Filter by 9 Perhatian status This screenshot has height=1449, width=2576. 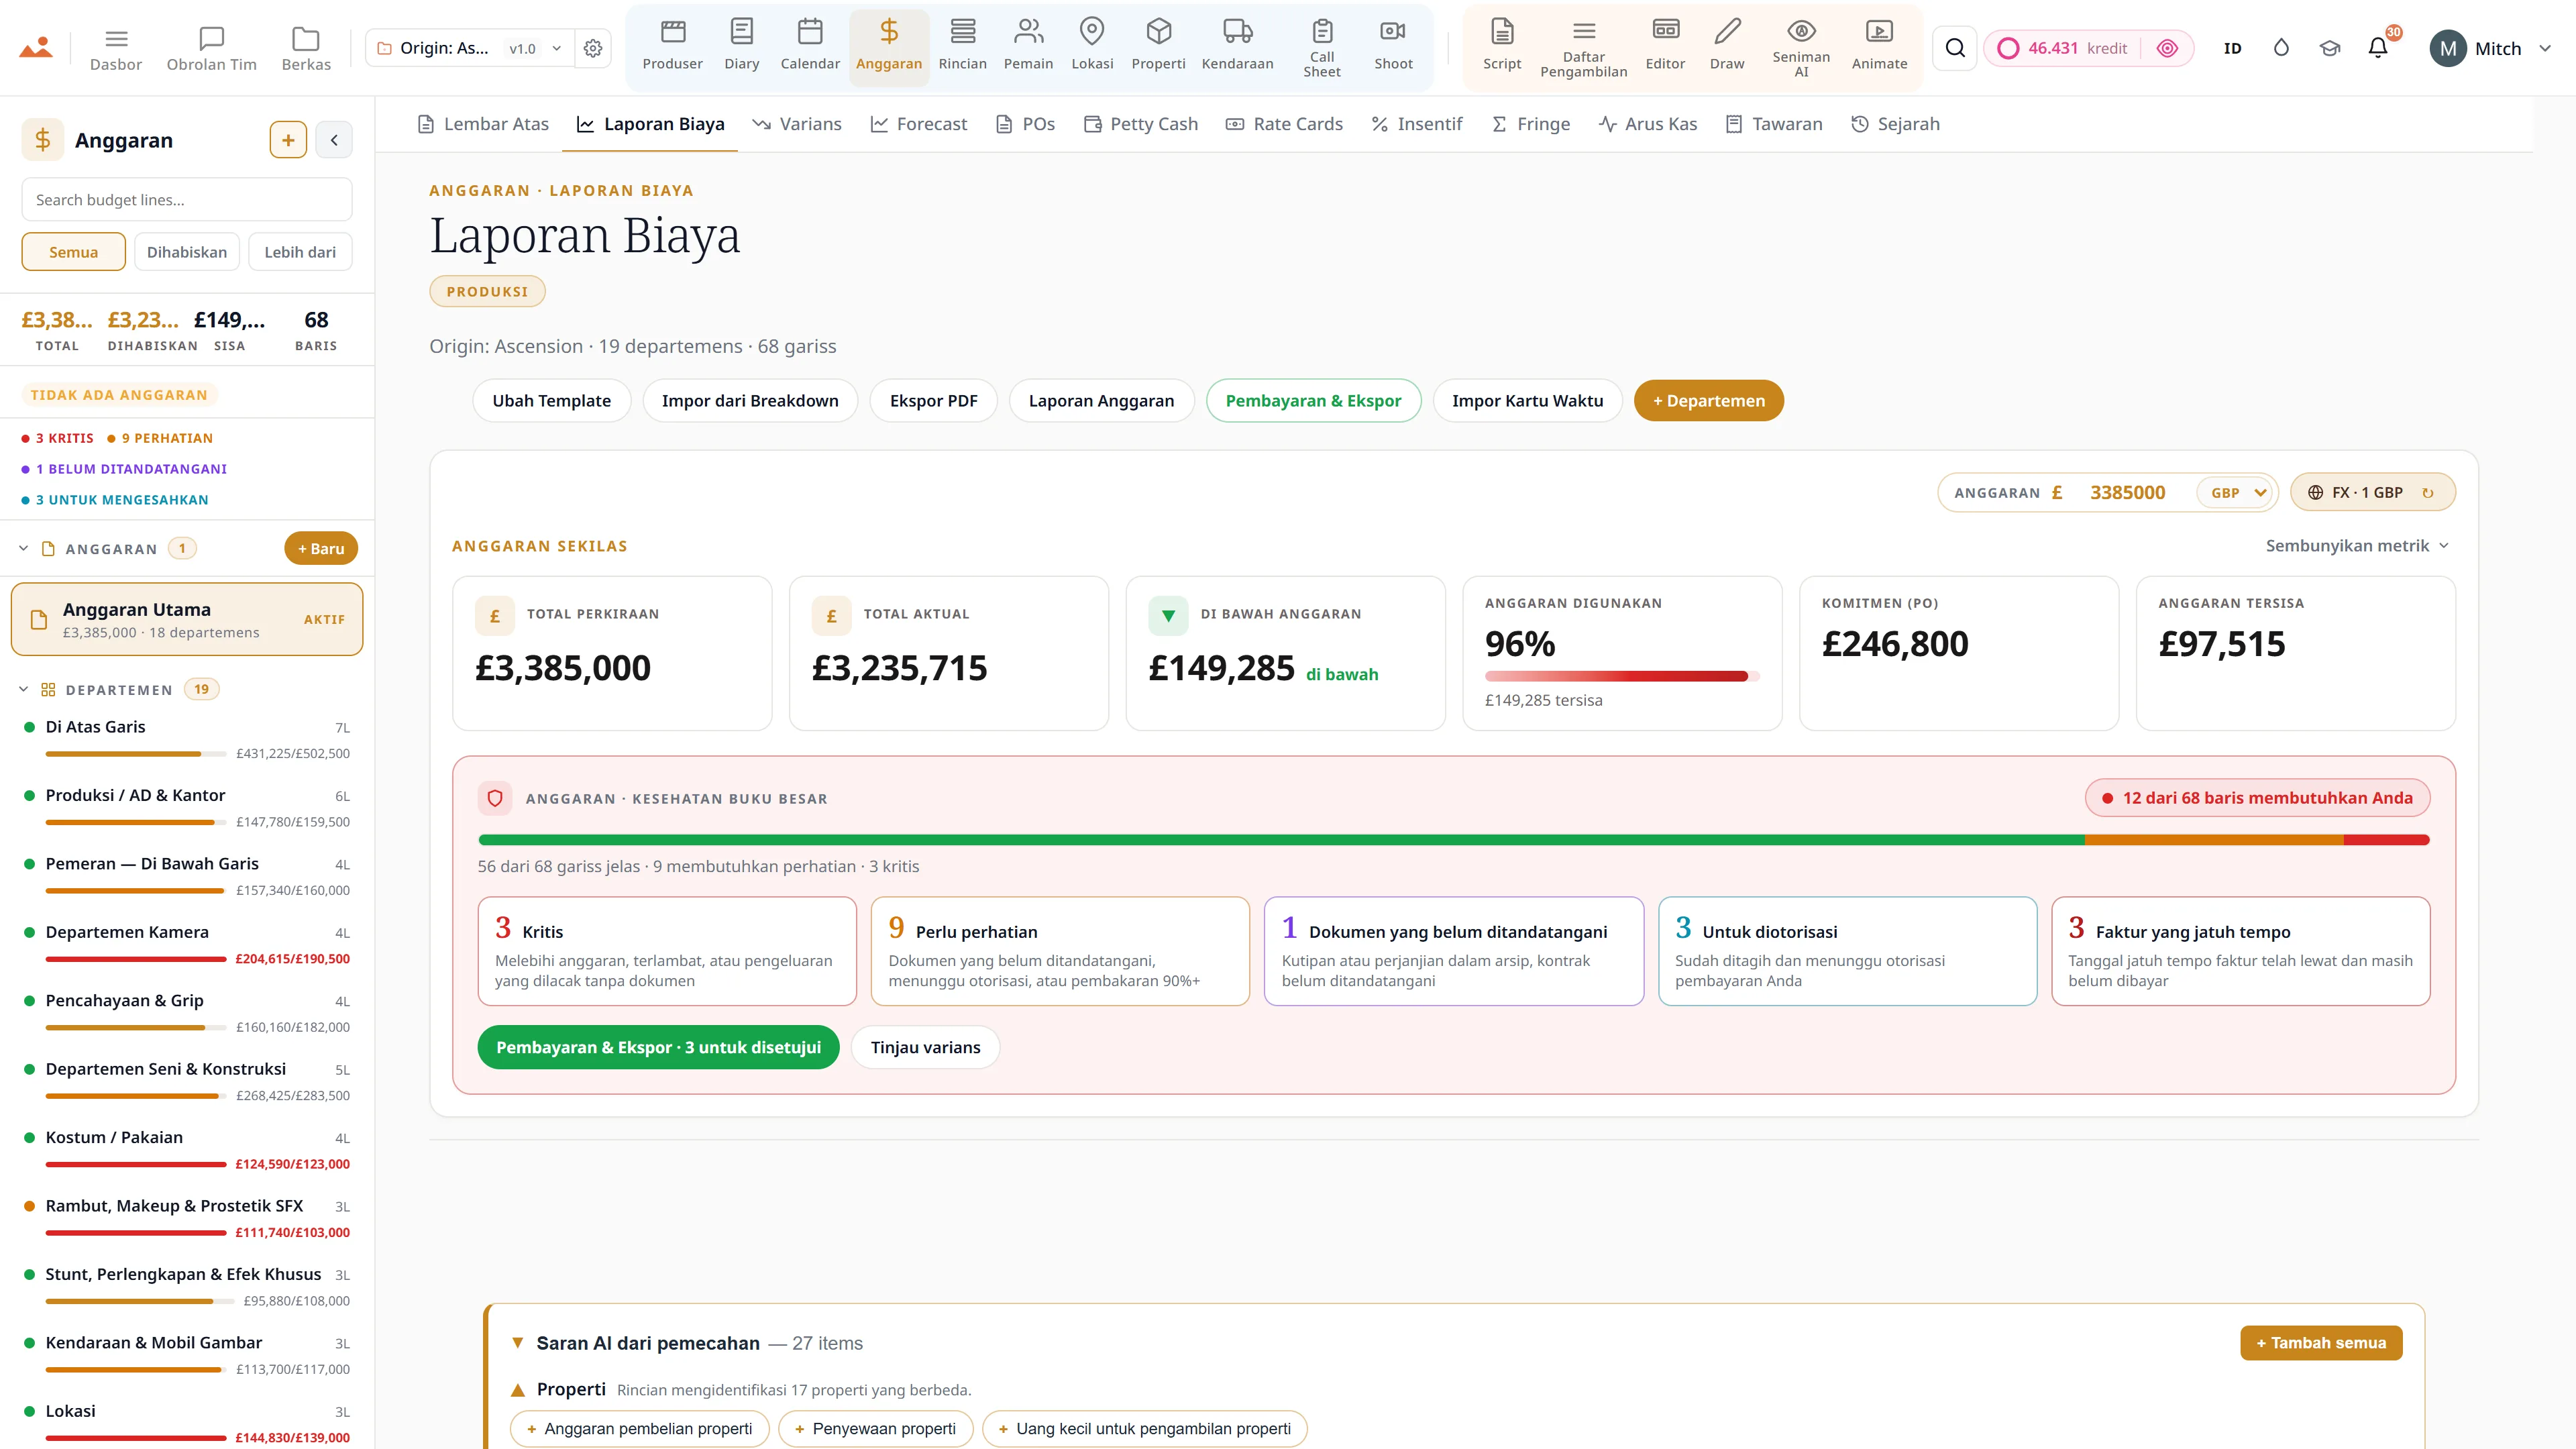(x=160, y=438)
